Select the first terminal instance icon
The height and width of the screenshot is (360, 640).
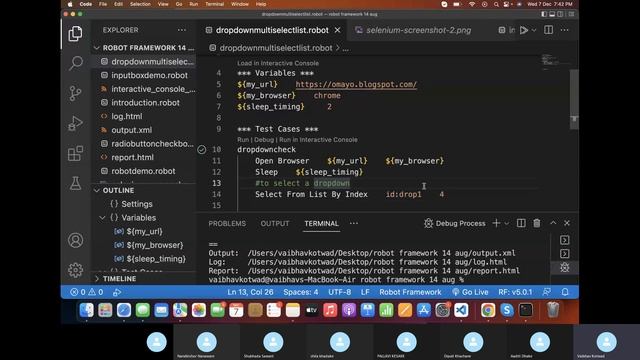(564, 240)
